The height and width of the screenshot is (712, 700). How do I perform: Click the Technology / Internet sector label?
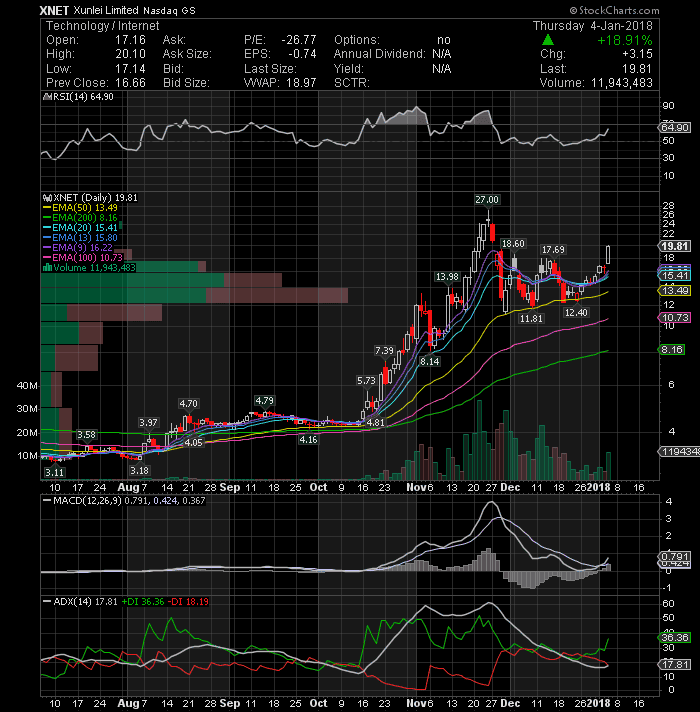[x=103, y=26]
